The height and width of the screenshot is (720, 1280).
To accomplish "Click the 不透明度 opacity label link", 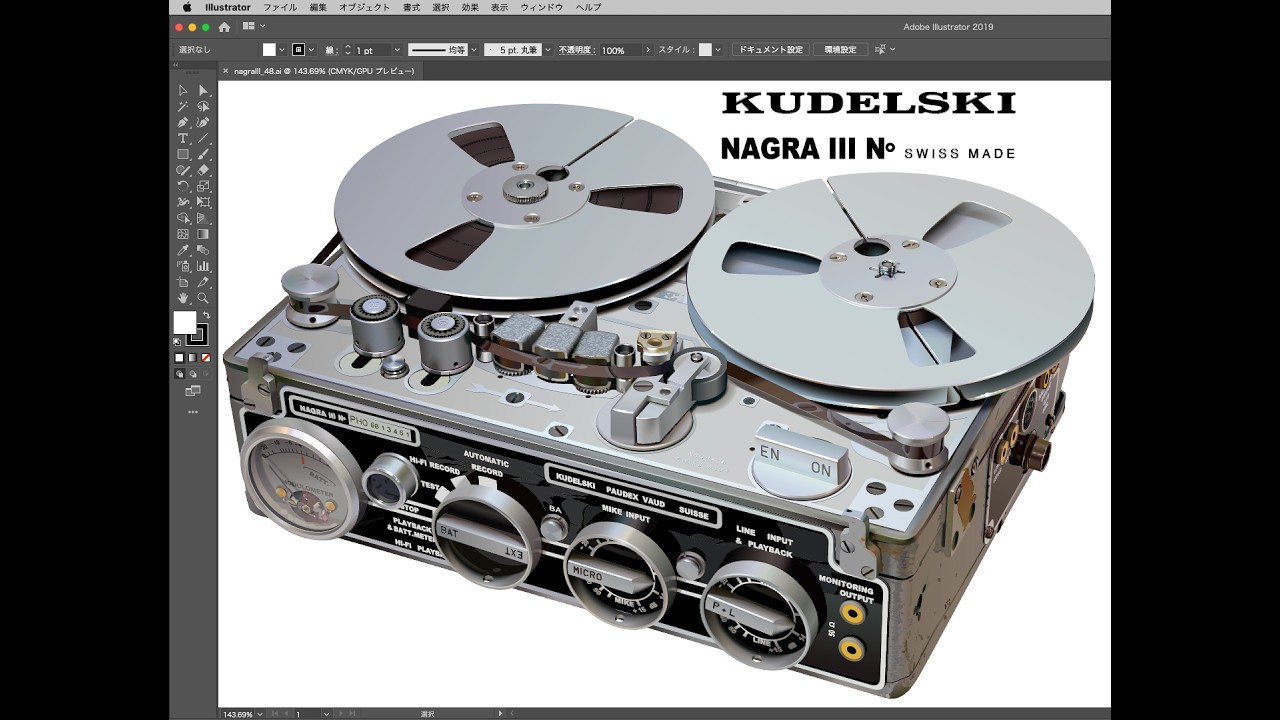I will tap(577, 49).
